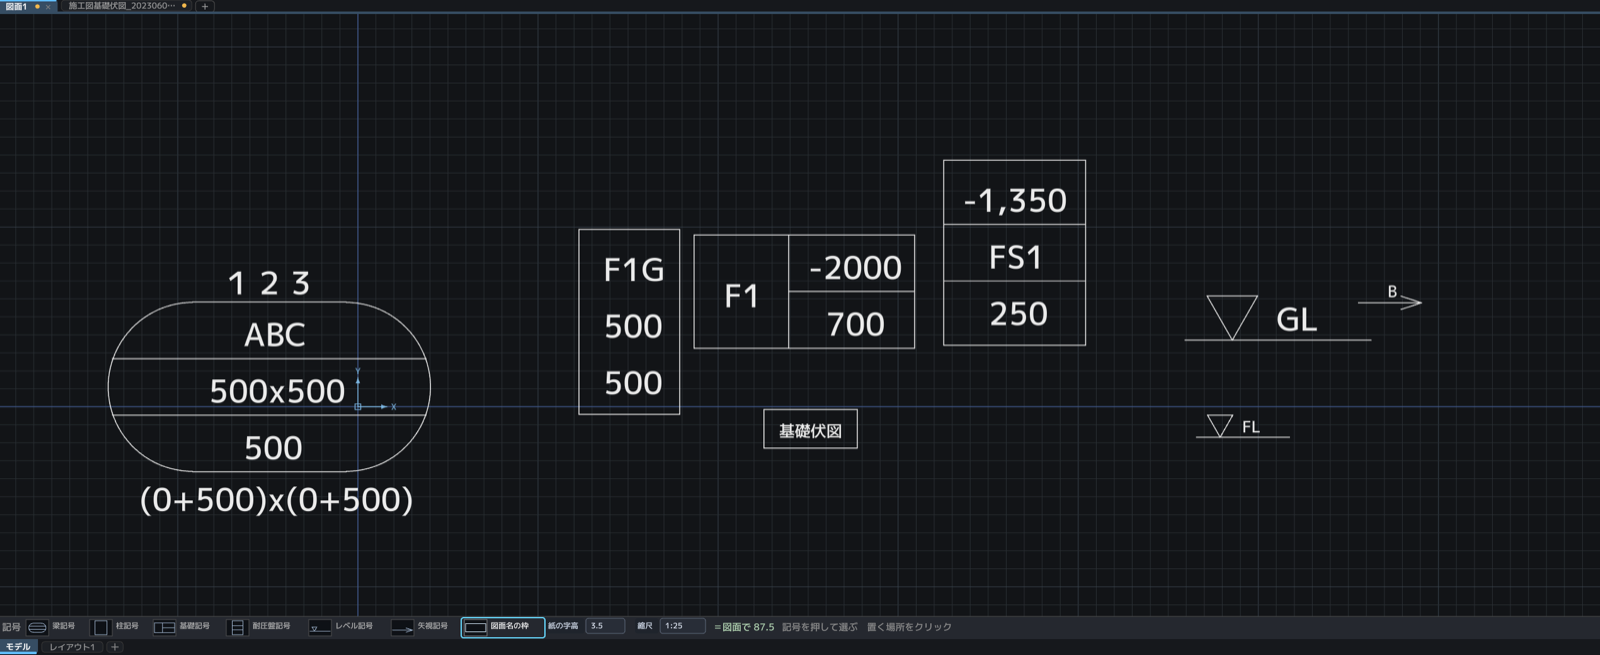Click the B arrow view symbol
1600x655 pixels.
tap(1390, 298)
